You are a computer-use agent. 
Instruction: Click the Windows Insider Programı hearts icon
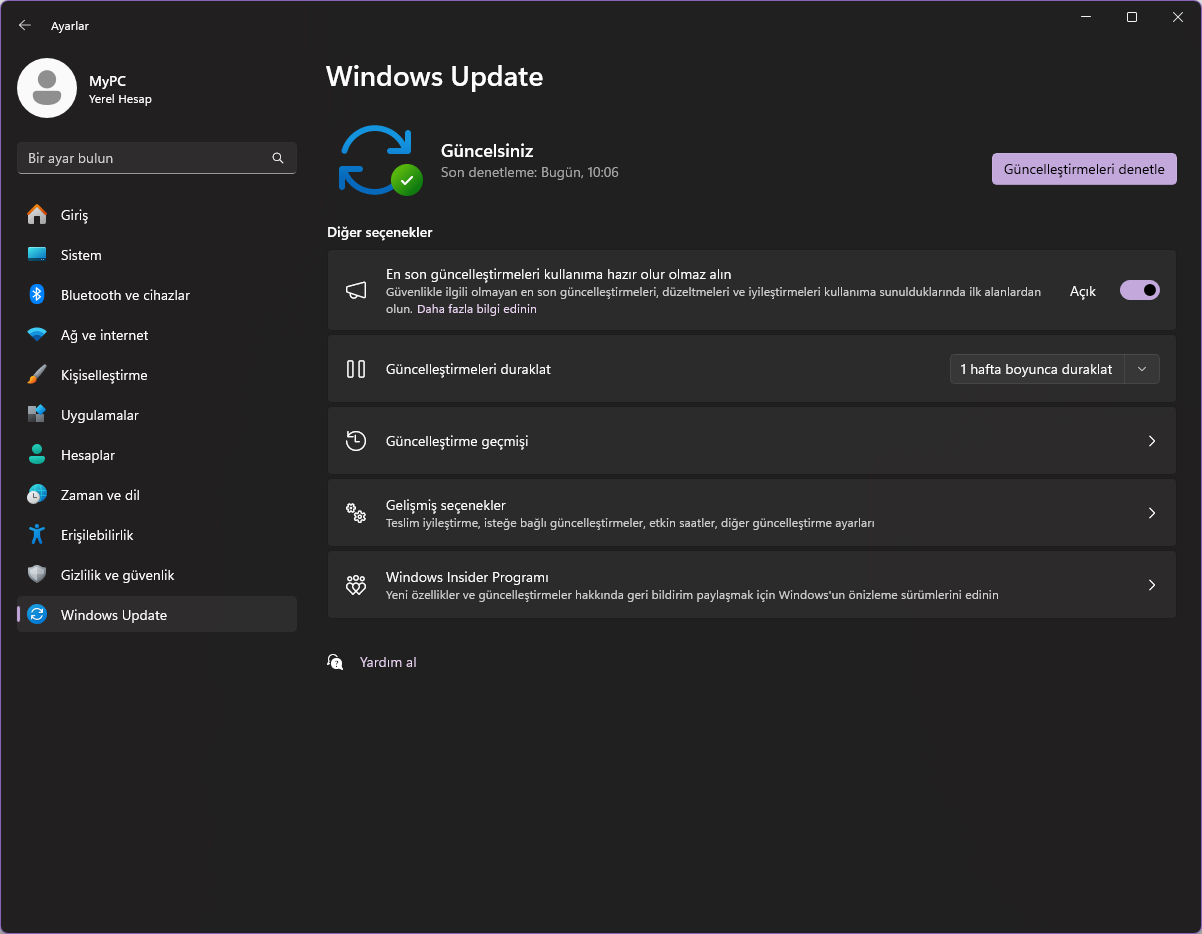356,585
